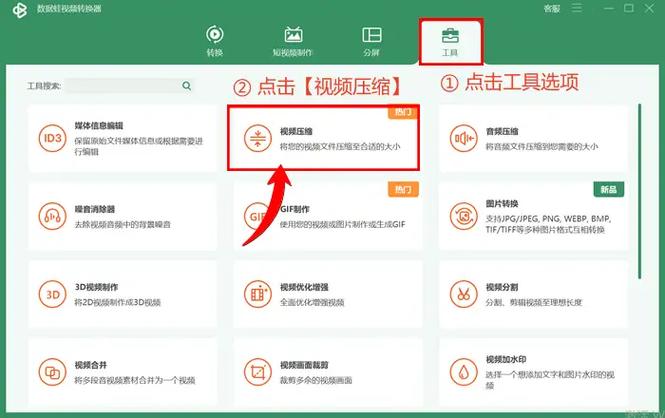Click the GIF制作 icon
This screenshot has width=665, height=418.
coord(258,216)
